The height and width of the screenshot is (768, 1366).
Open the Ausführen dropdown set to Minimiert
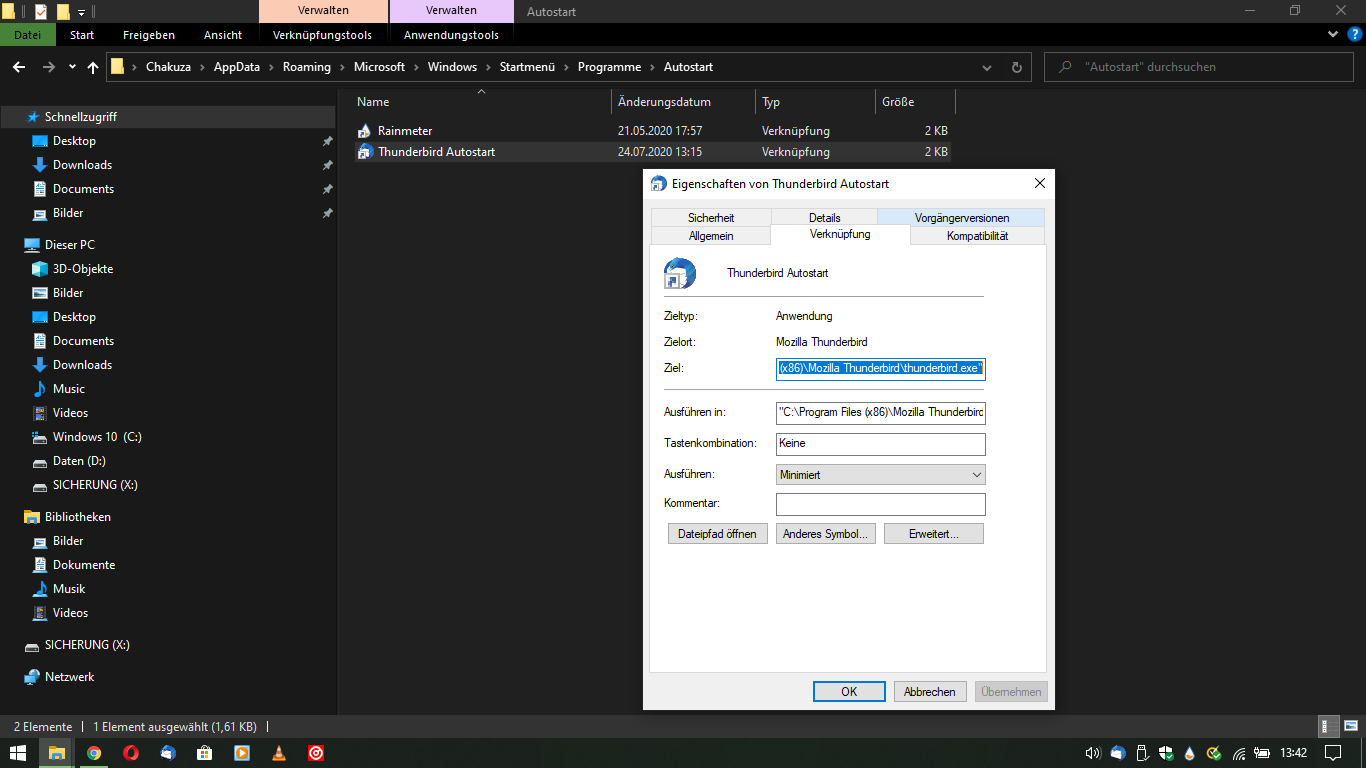[x=880, y=475]
